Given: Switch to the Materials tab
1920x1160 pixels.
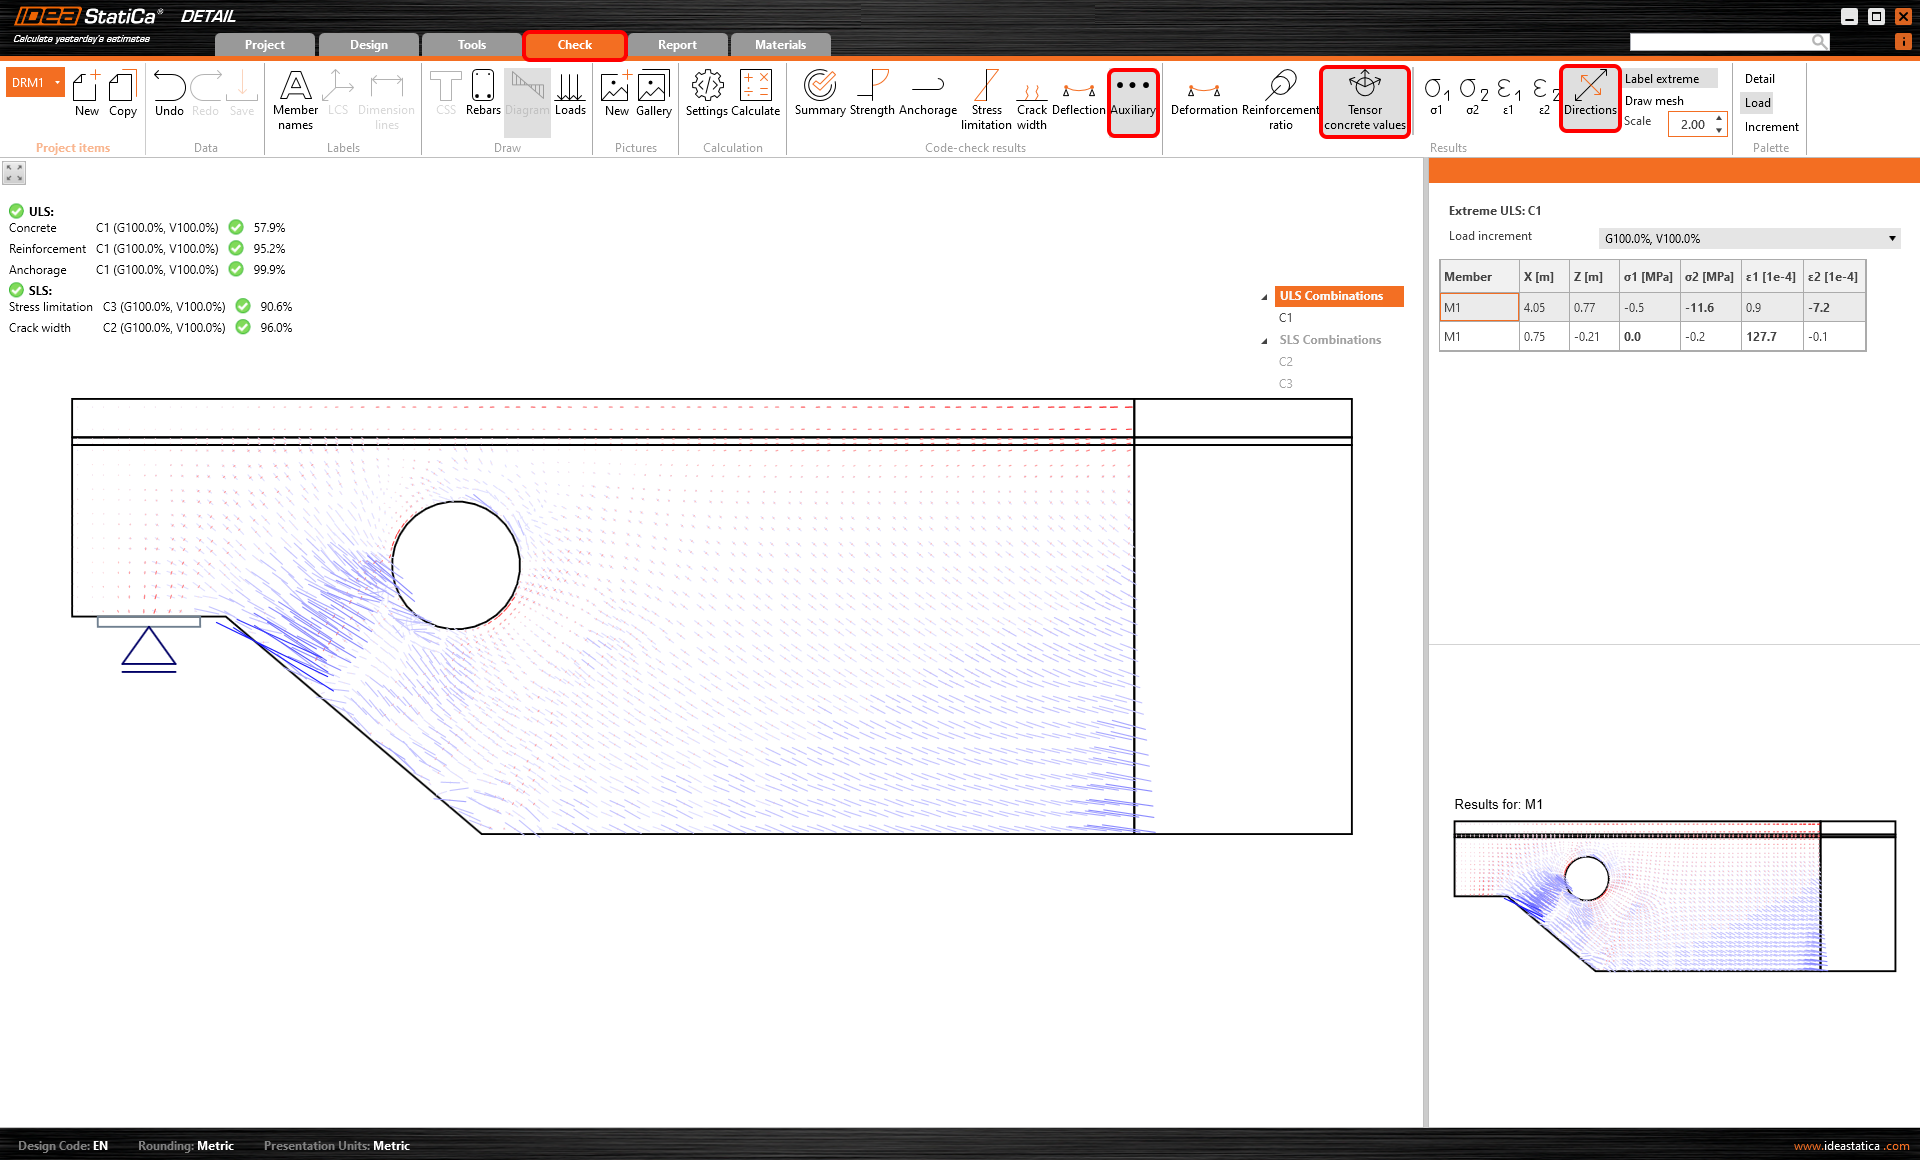Looking at the screenshot, I should [x=780, y=45].
